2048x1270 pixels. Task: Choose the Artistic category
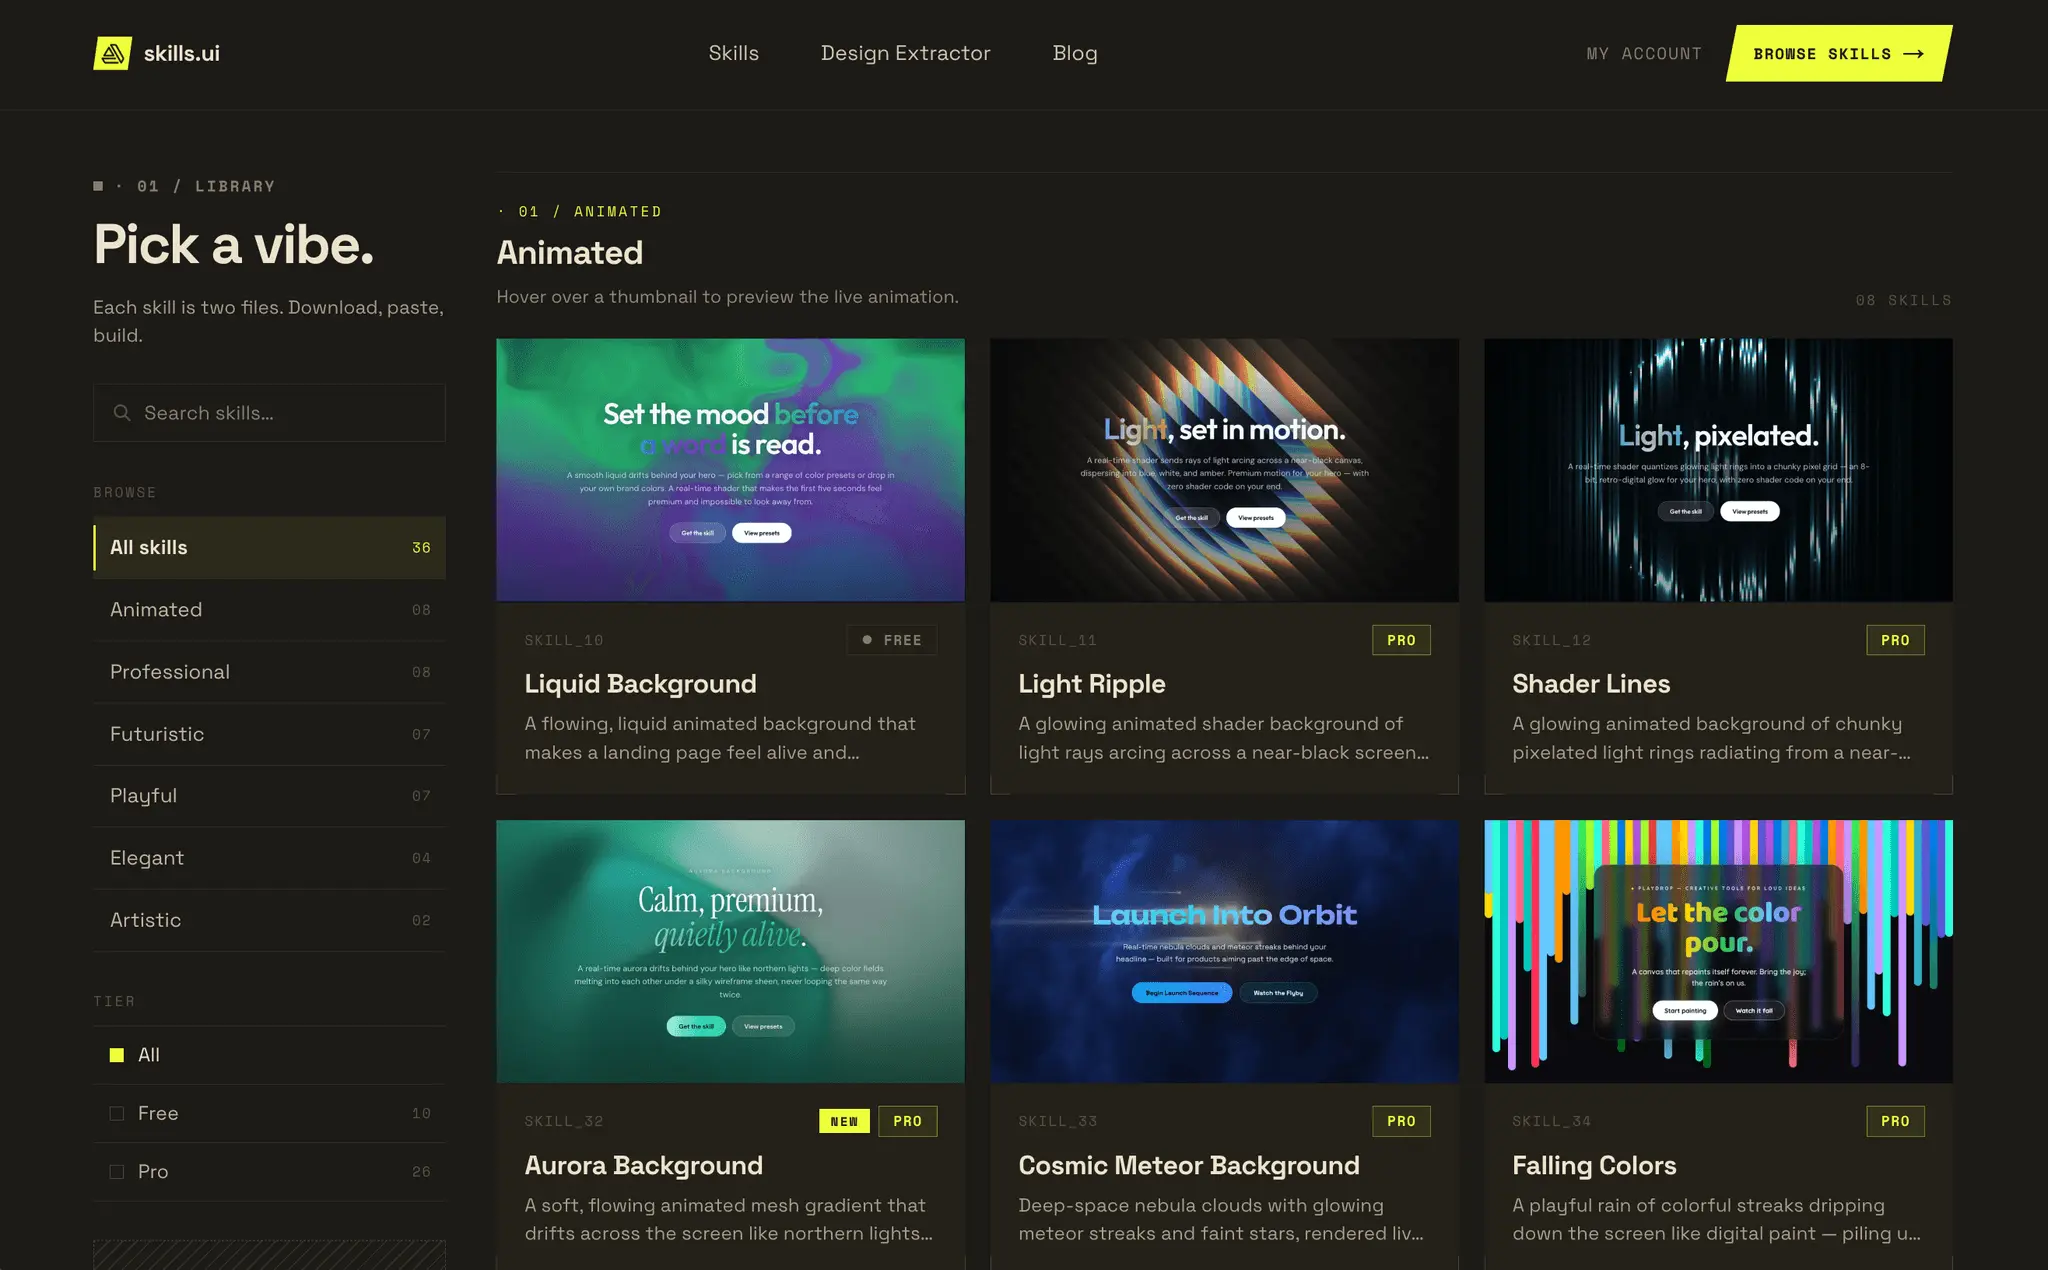coord(269,920)
